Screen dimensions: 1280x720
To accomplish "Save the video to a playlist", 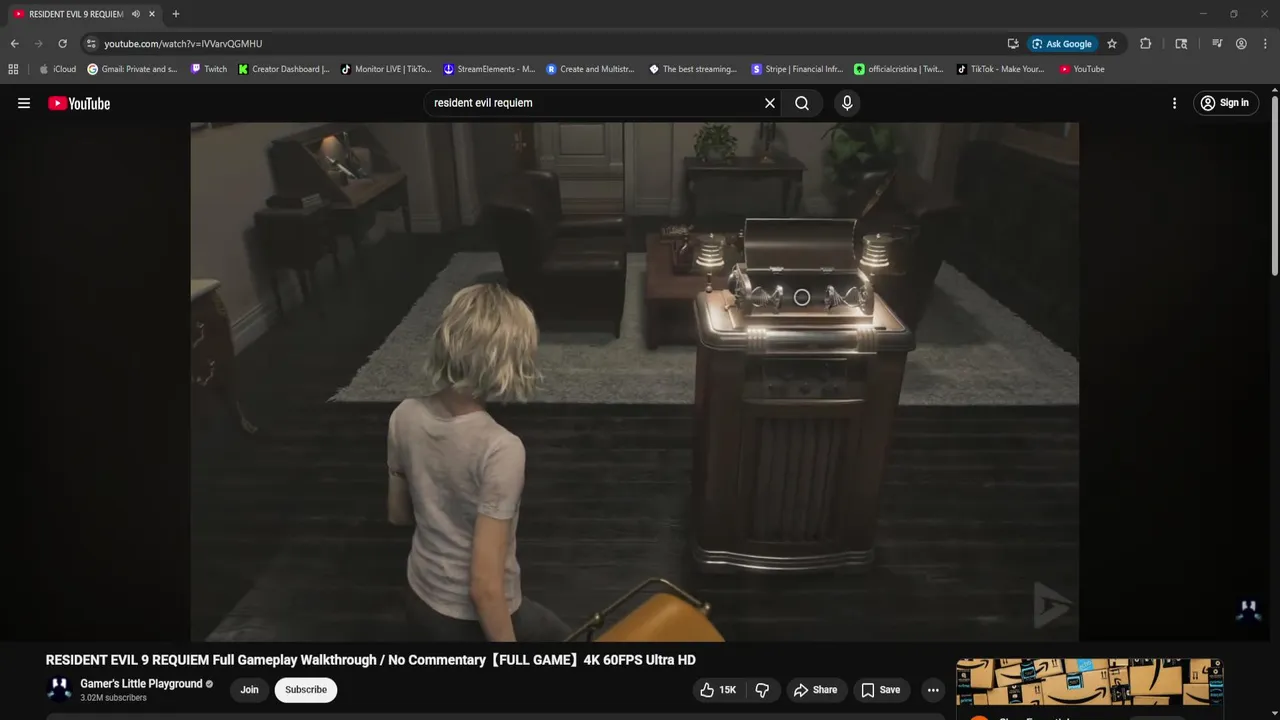I will pos(881,690).
